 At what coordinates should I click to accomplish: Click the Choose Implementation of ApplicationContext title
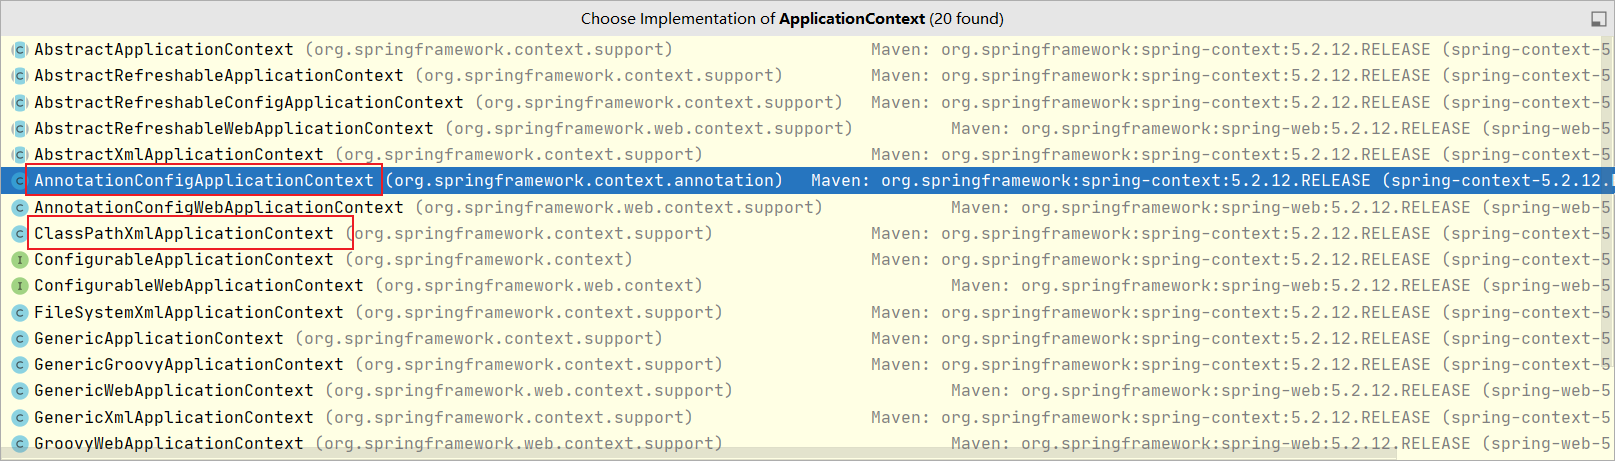point(792,19)
